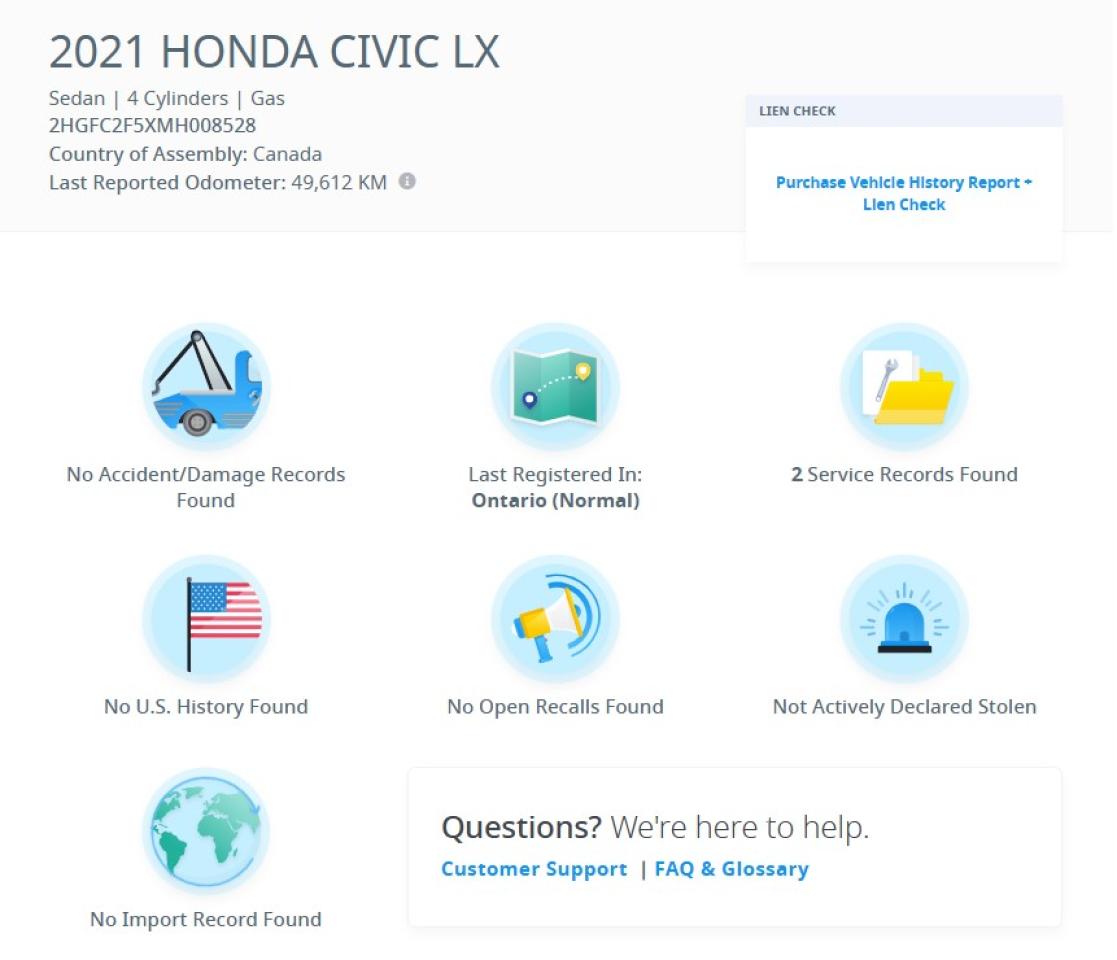Click the globe import record icon

tap(206, 831)
